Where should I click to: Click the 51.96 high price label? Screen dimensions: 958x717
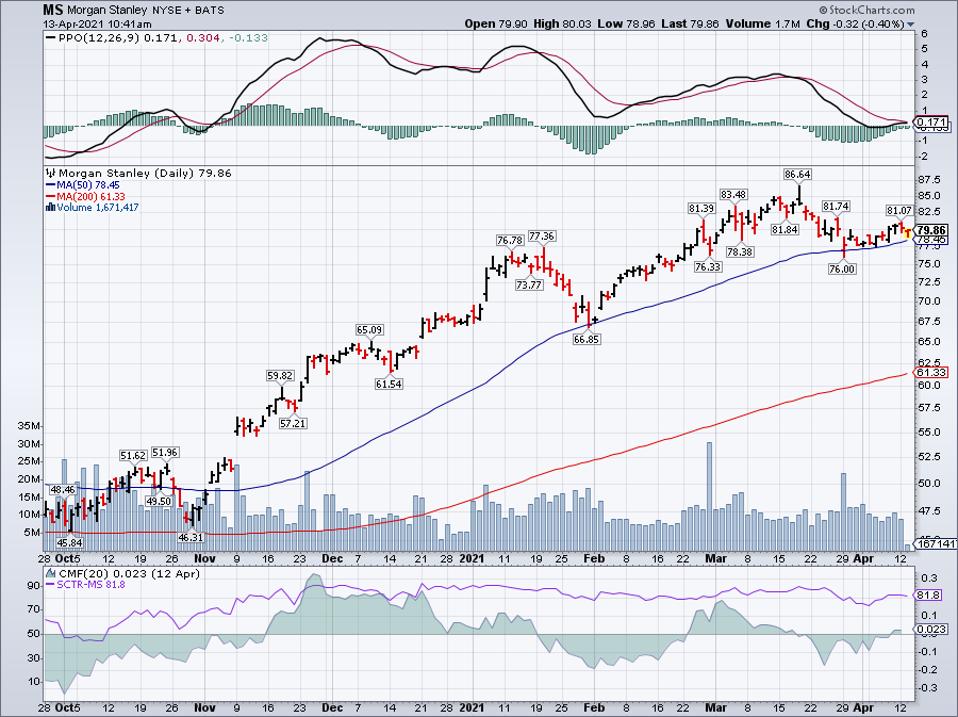(x=165, y=453)
